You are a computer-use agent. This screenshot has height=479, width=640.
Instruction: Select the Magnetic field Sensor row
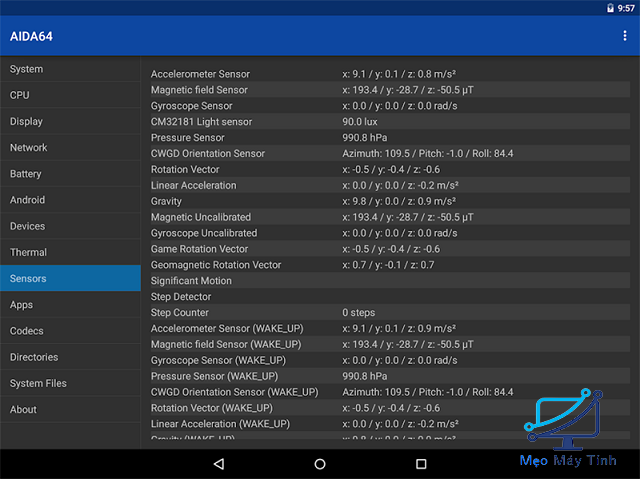point(390,90)
